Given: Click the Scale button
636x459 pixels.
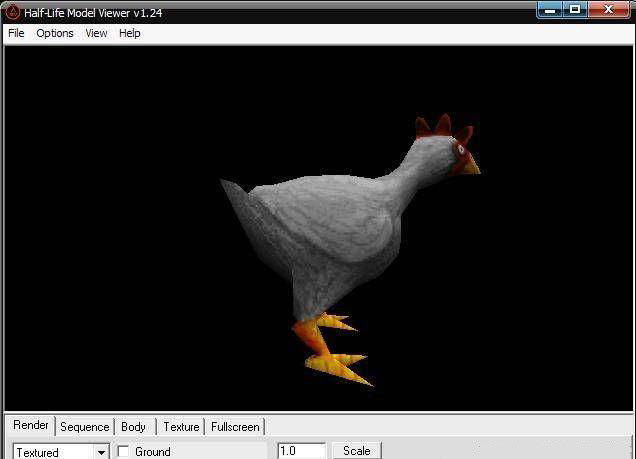Looking at the screenshot, I should click(357, 451).
